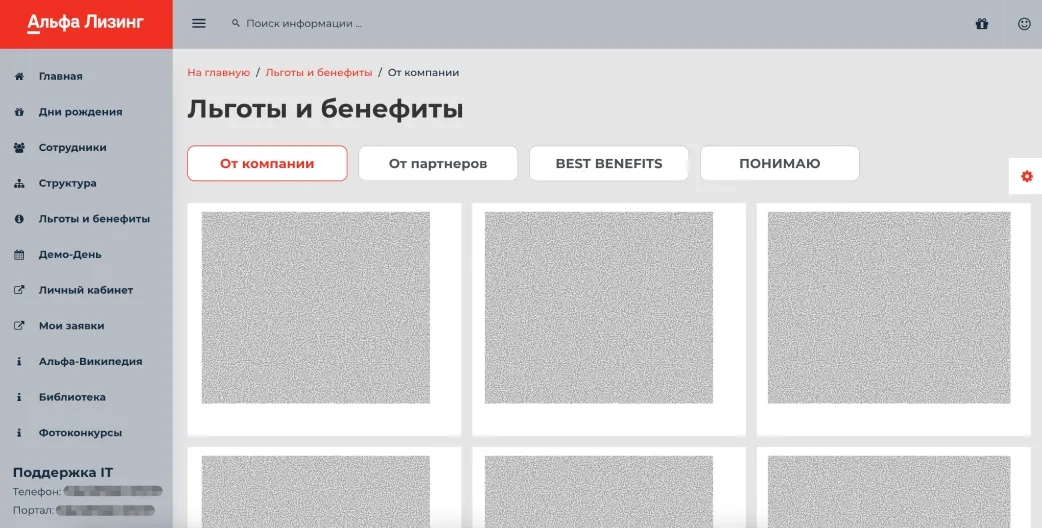Go to Дни рождения in sidebar
The image size is (1042, 528).
coord(80,112)
